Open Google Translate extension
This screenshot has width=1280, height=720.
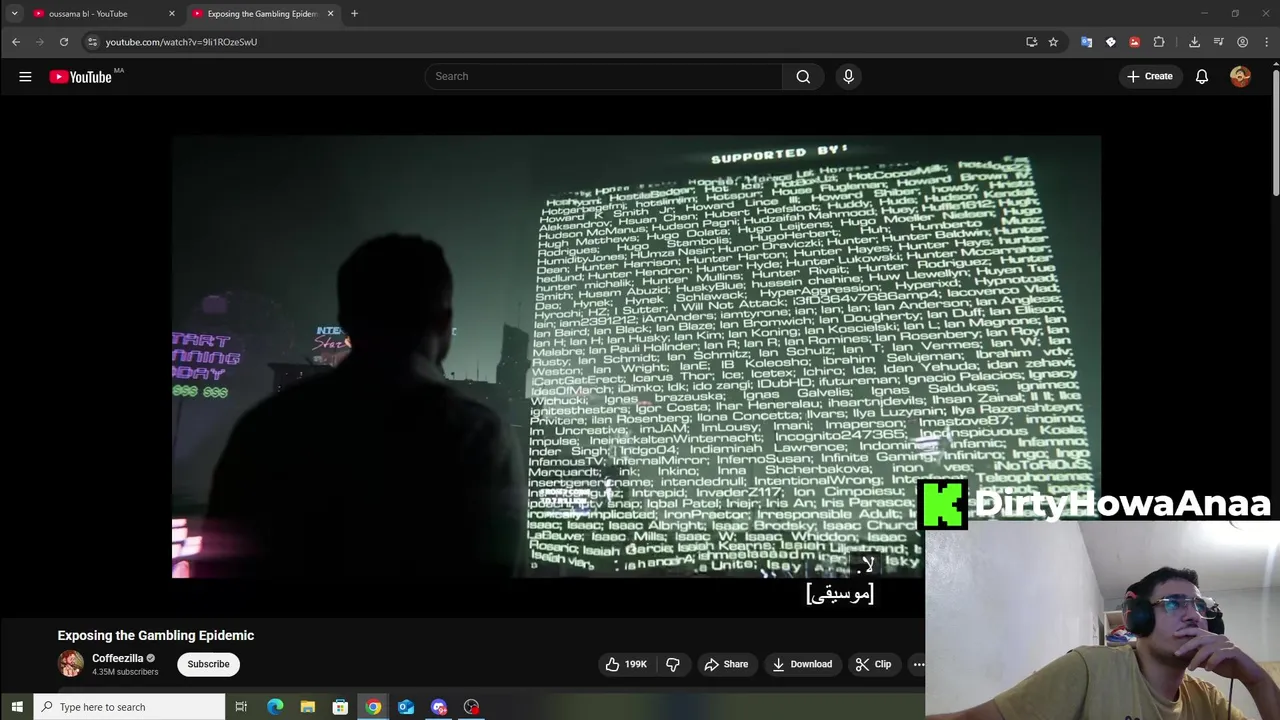(1086, 42)
